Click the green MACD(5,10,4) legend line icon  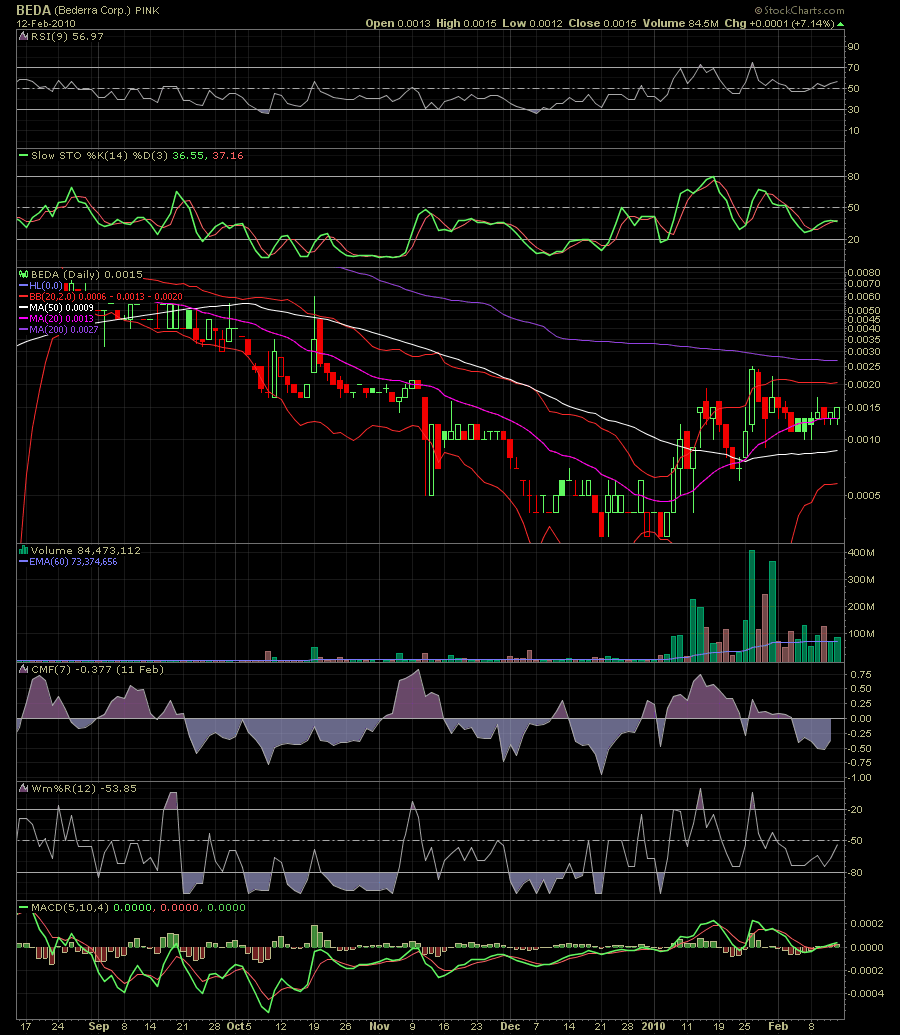pyautogui.click(x=24, y=908)
